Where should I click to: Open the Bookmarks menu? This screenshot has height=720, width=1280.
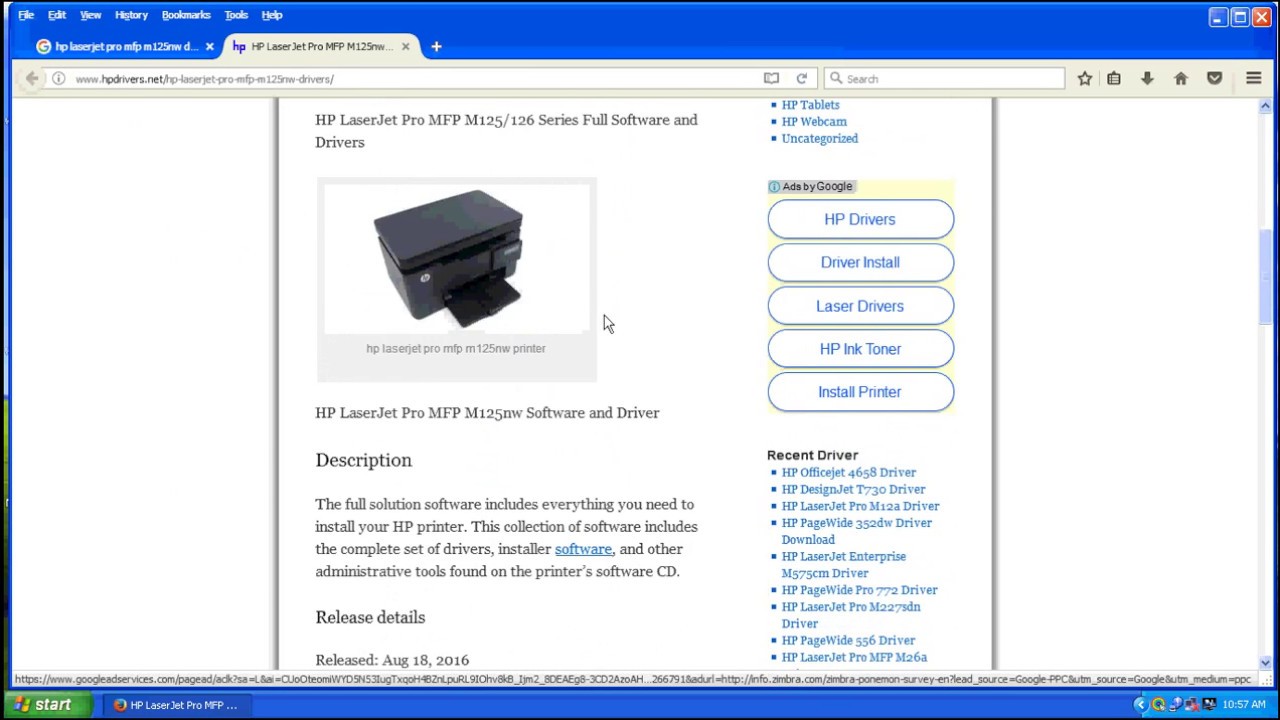pos(186,15)
